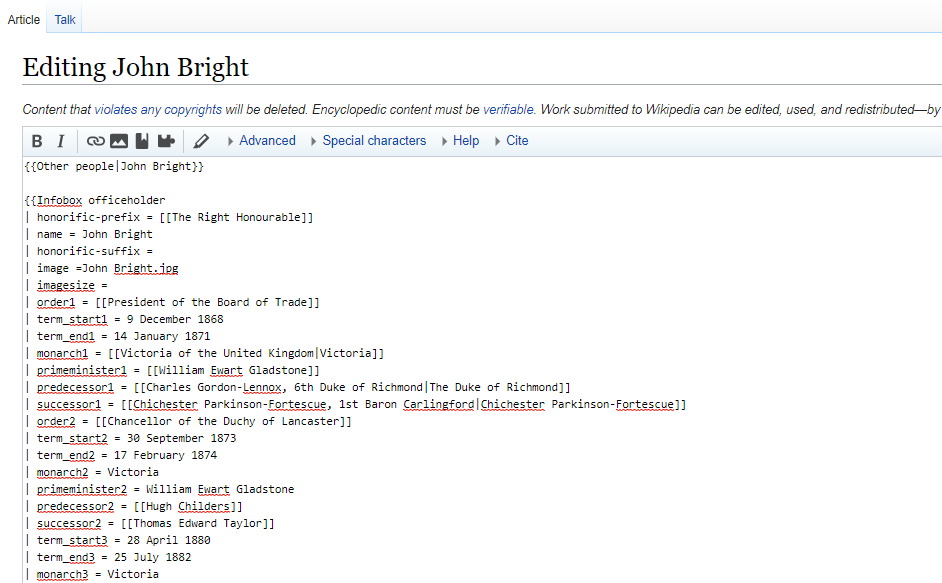This screenshot has height=583, width=942.
Task: Click the monarch3 = Victoria line
Action: point(91,575)
